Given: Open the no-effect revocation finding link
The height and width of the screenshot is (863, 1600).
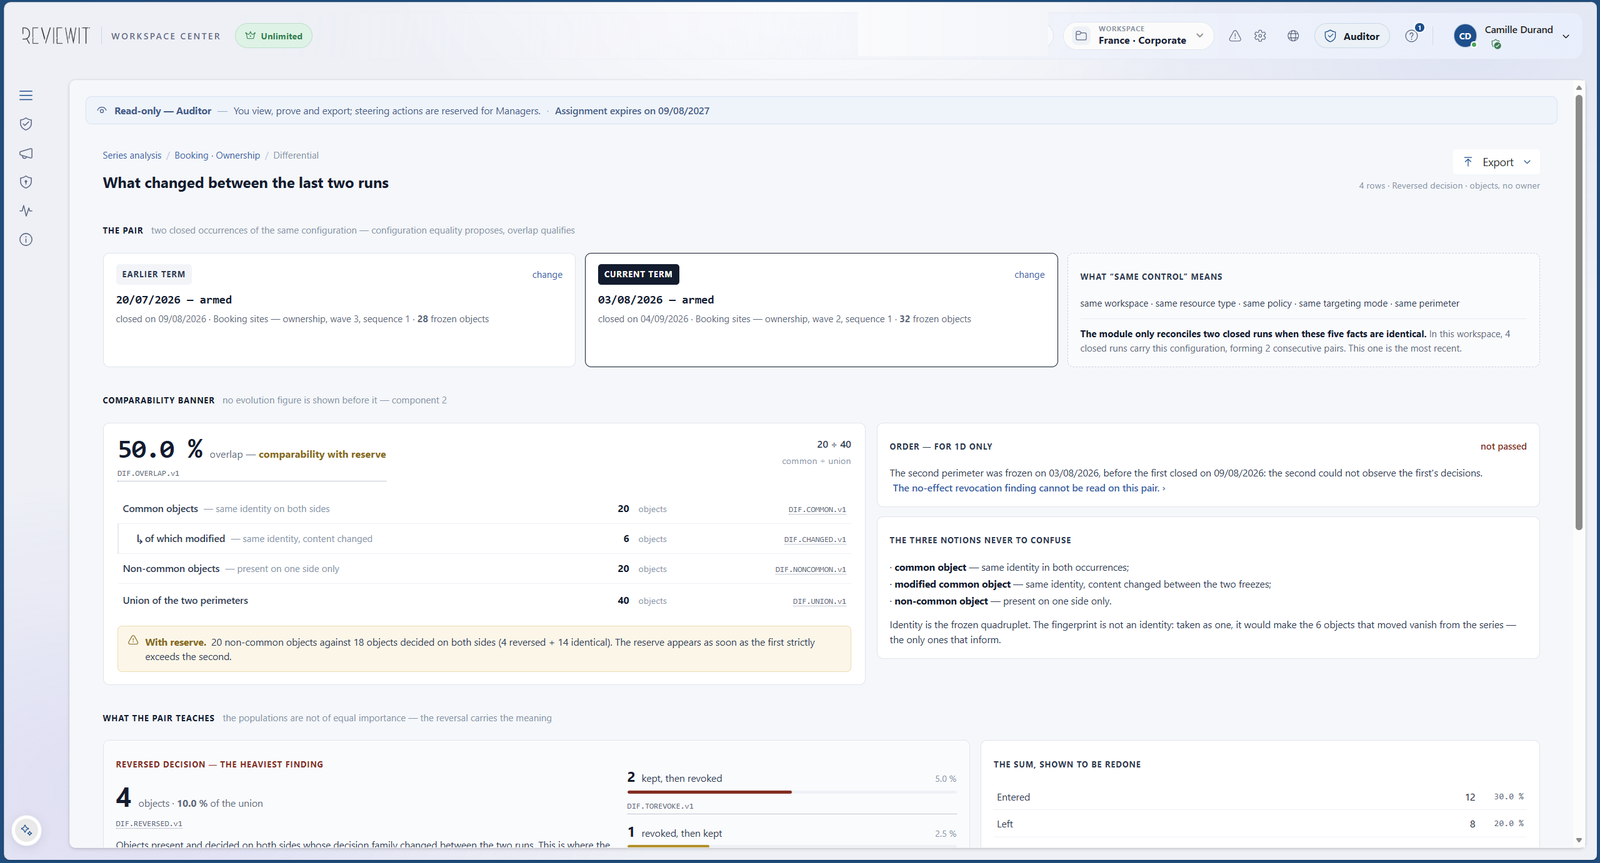Looking at the screenshot, I should (x=1028, y=488).
